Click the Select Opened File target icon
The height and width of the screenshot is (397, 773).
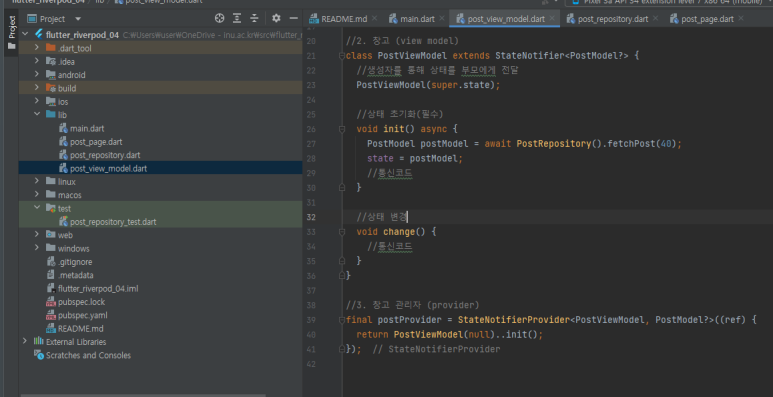(x=219, y=19)
